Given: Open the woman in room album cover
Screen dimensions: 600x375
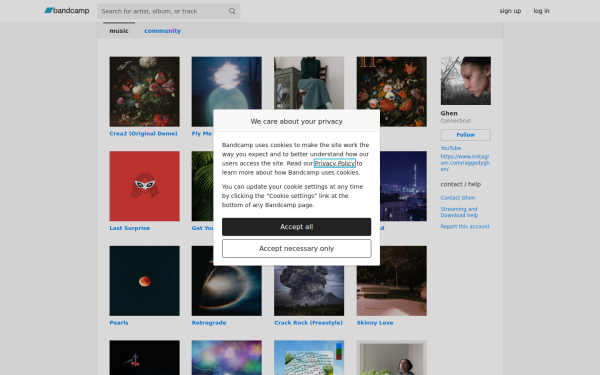Looking at the screenshot, I should [391, 358].
